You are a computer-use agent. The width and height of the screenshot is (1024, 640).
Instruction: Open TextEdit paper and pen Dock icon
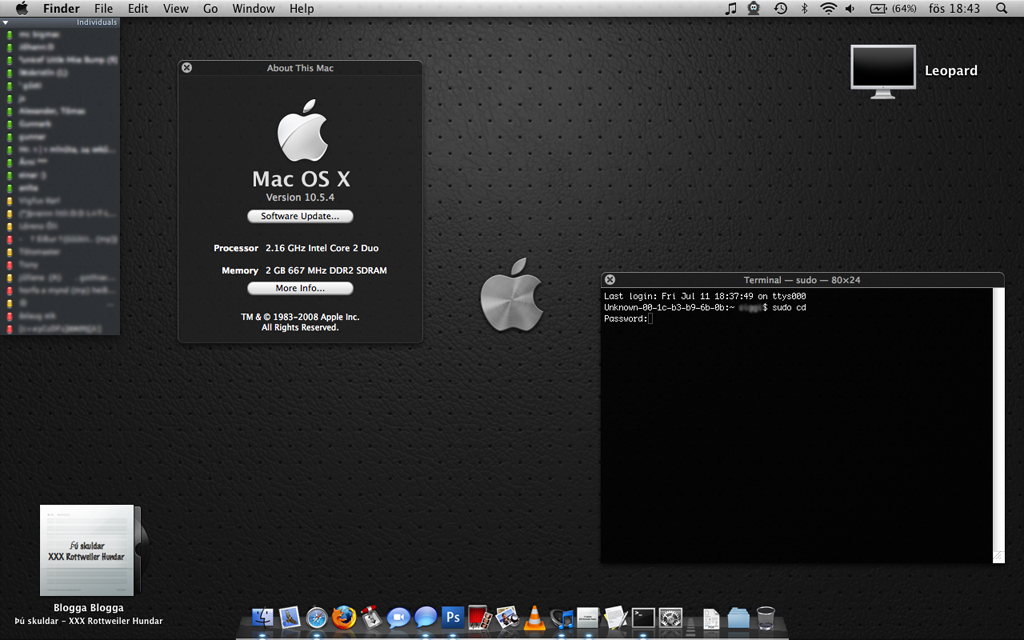pos(615,616)
